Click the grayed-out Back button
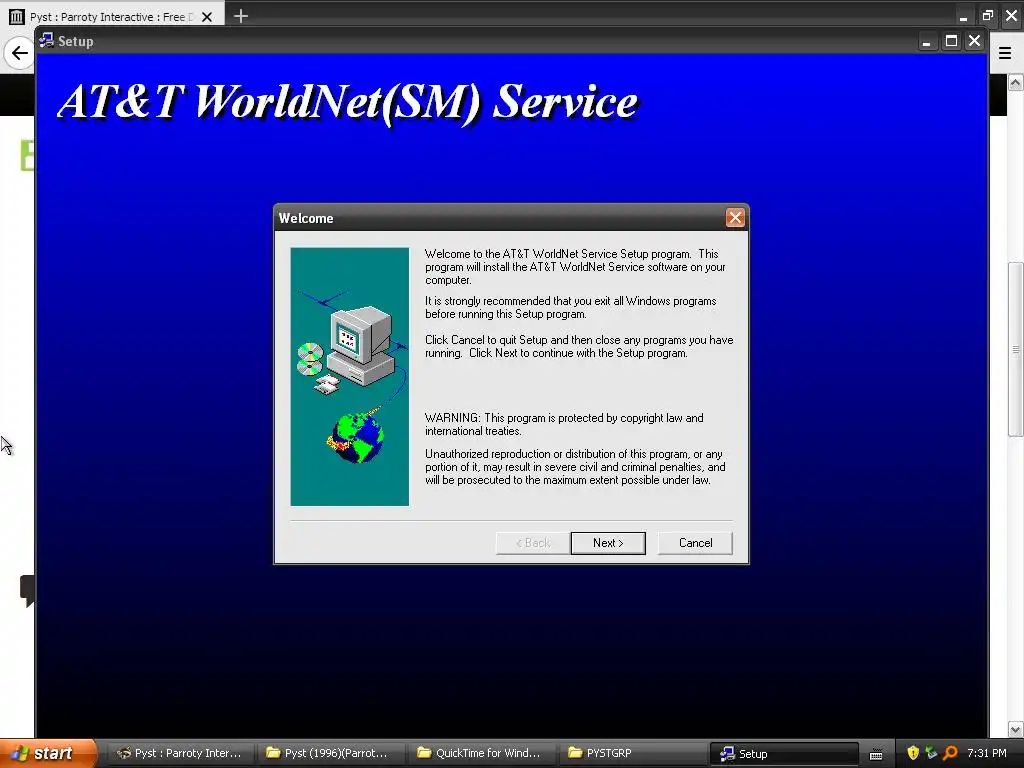This screenshot has height=768, width=1024. coord(533,543)
